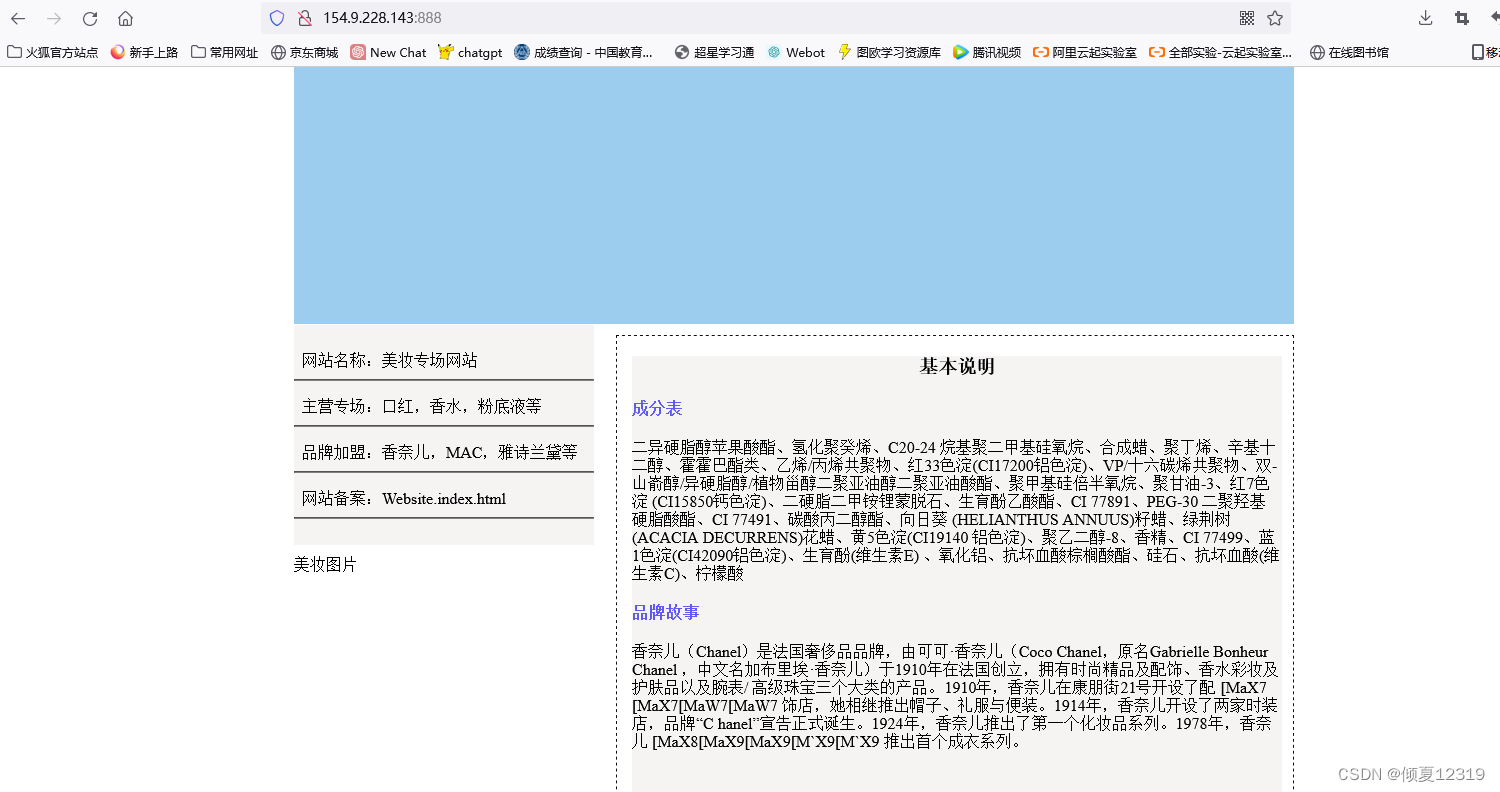Click the 主营专场：口红，香水，粉底液等 row

tap(444, 406)
